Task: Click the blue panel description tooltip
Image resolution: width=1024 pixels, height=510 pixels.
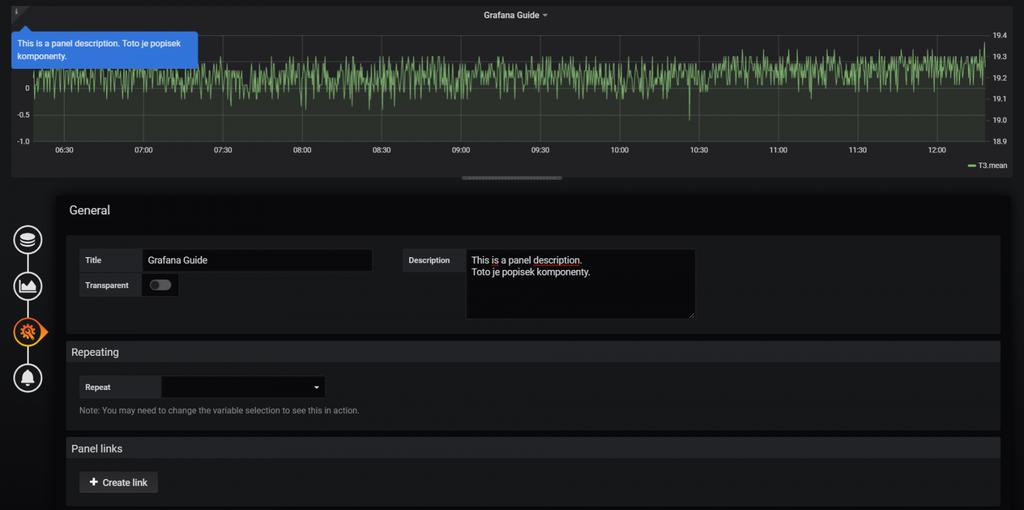Action: (x=104, y=50)
